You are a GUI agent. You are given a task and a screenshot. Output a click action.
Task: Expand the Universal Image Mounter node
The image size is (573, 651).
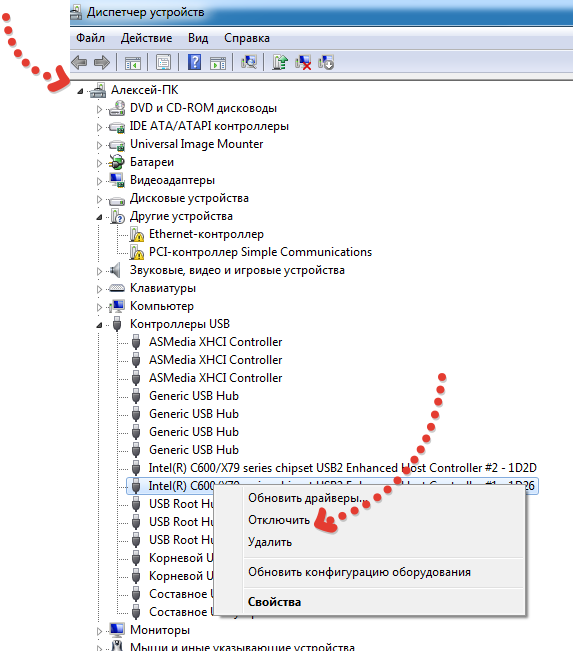click(99, 145)
